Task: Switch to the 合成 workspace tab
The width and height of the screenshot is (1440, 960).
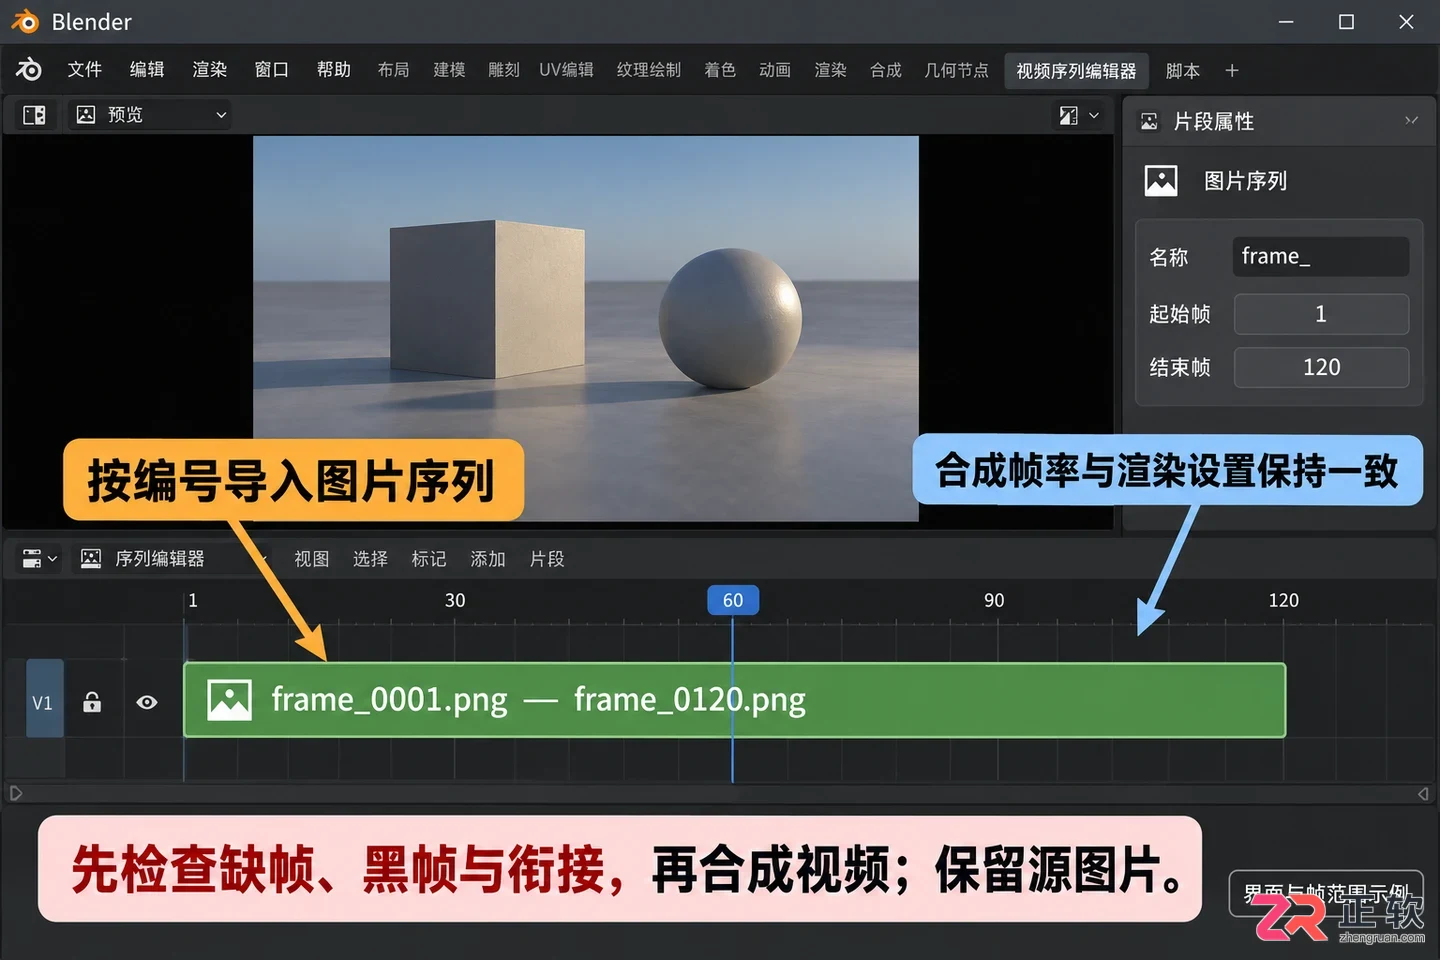Action: coord(886,70)
